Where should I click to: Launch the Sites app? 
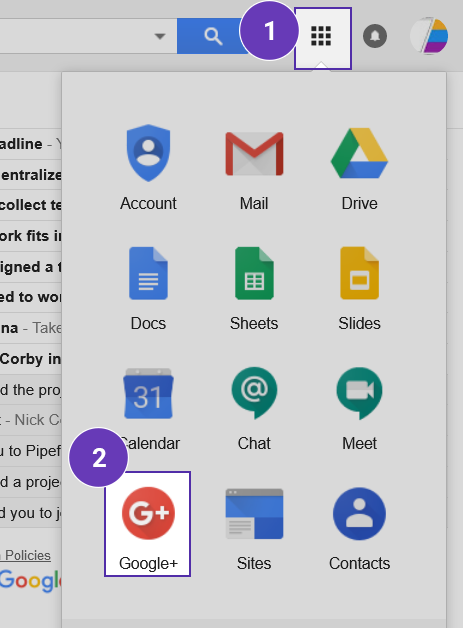[254, 529]
